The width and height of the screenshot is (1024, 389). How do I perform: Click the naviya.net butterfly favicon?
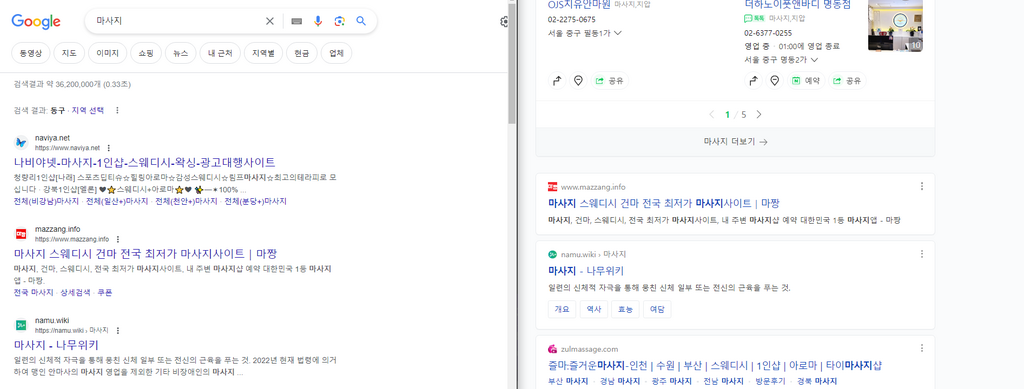point(21,142)
